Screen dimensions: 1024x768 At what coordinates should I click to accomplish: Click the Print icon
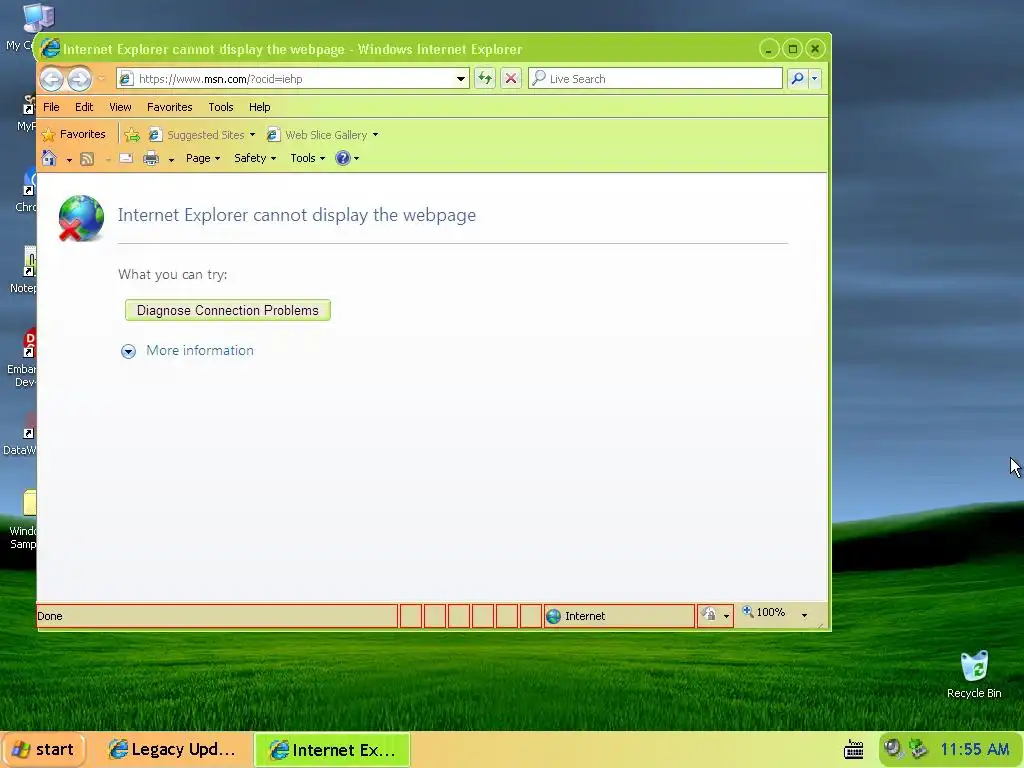pos(151,158)
